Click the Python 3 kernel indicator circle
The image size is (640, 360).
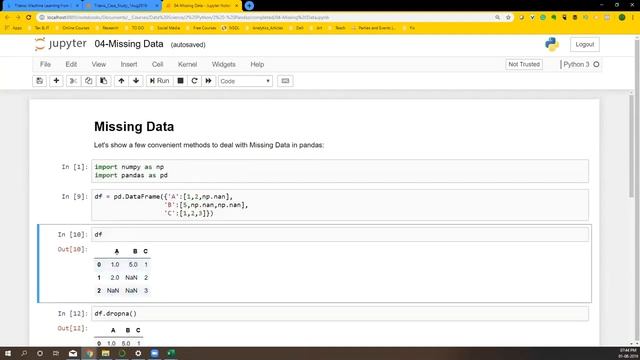pos(596,64)
